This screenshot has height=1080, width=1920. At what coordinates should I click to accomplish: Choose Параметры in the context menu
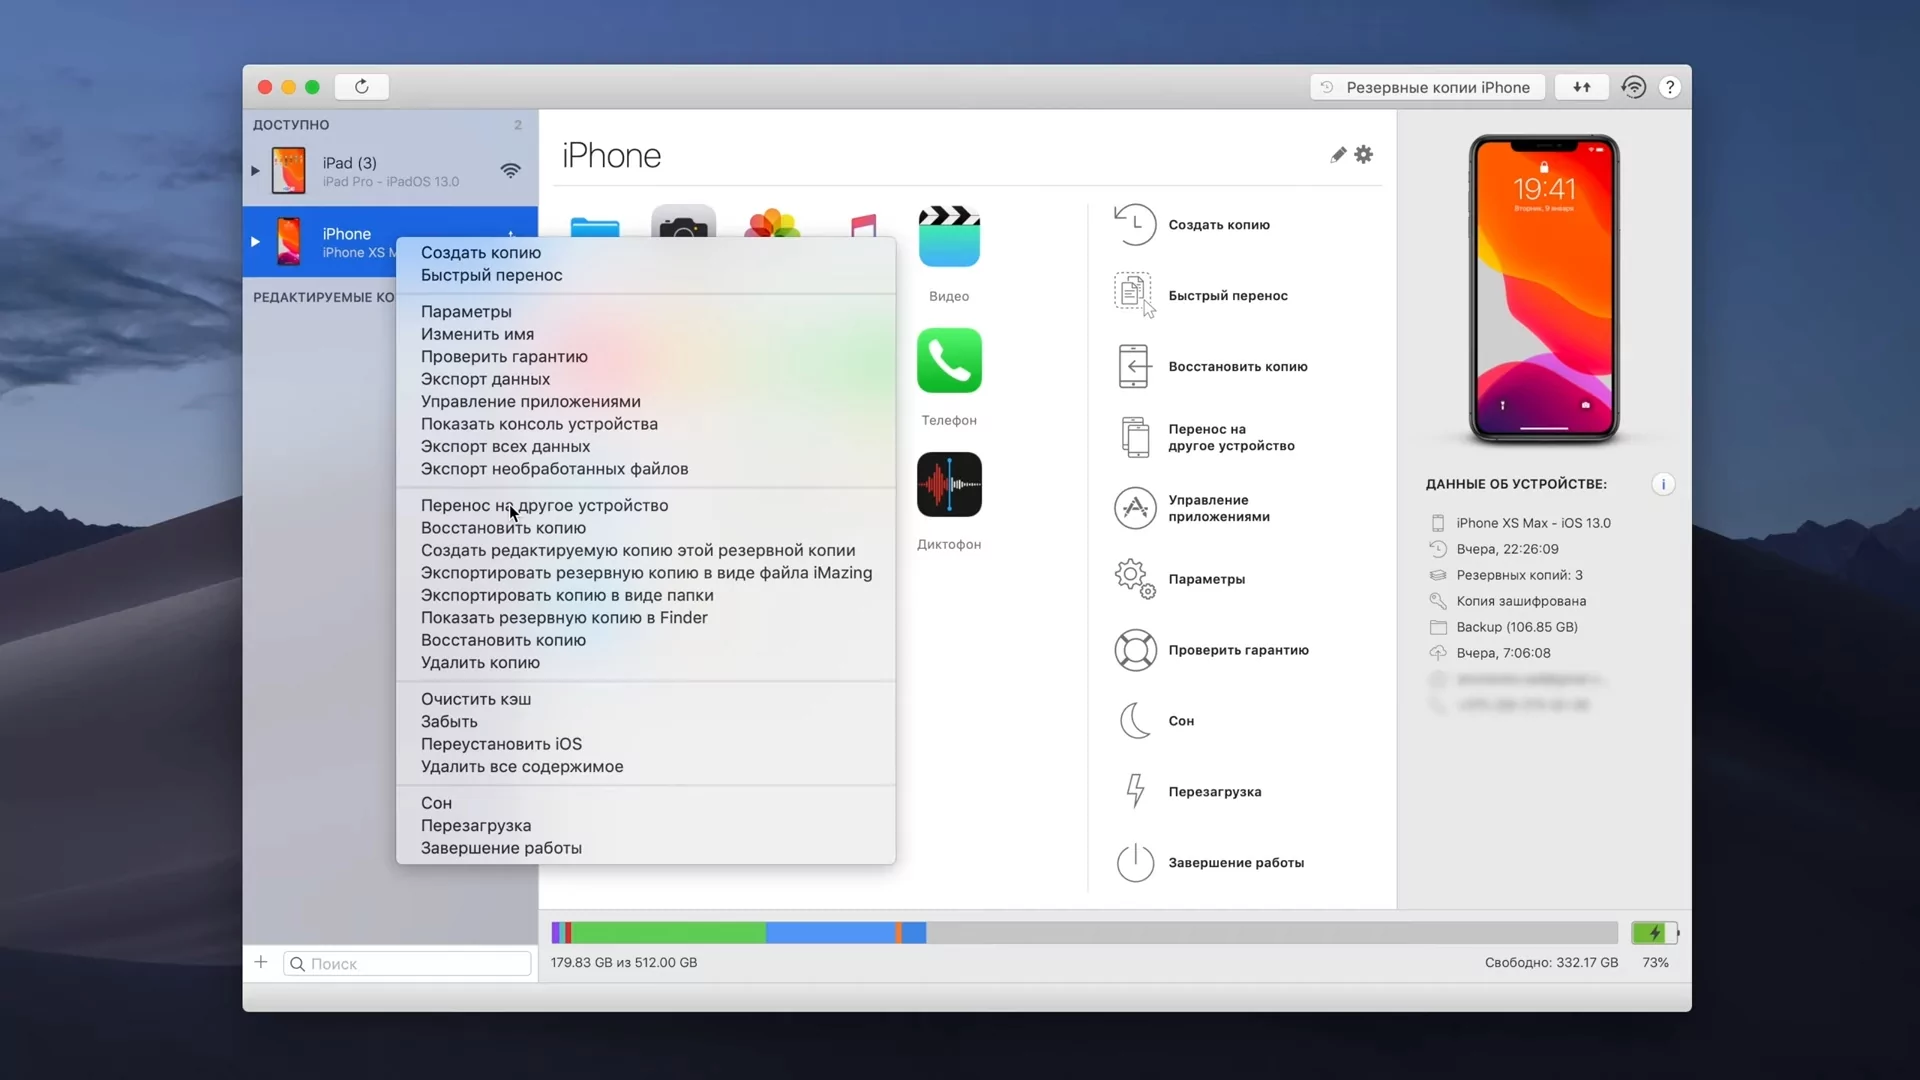(x=646, y=312)
